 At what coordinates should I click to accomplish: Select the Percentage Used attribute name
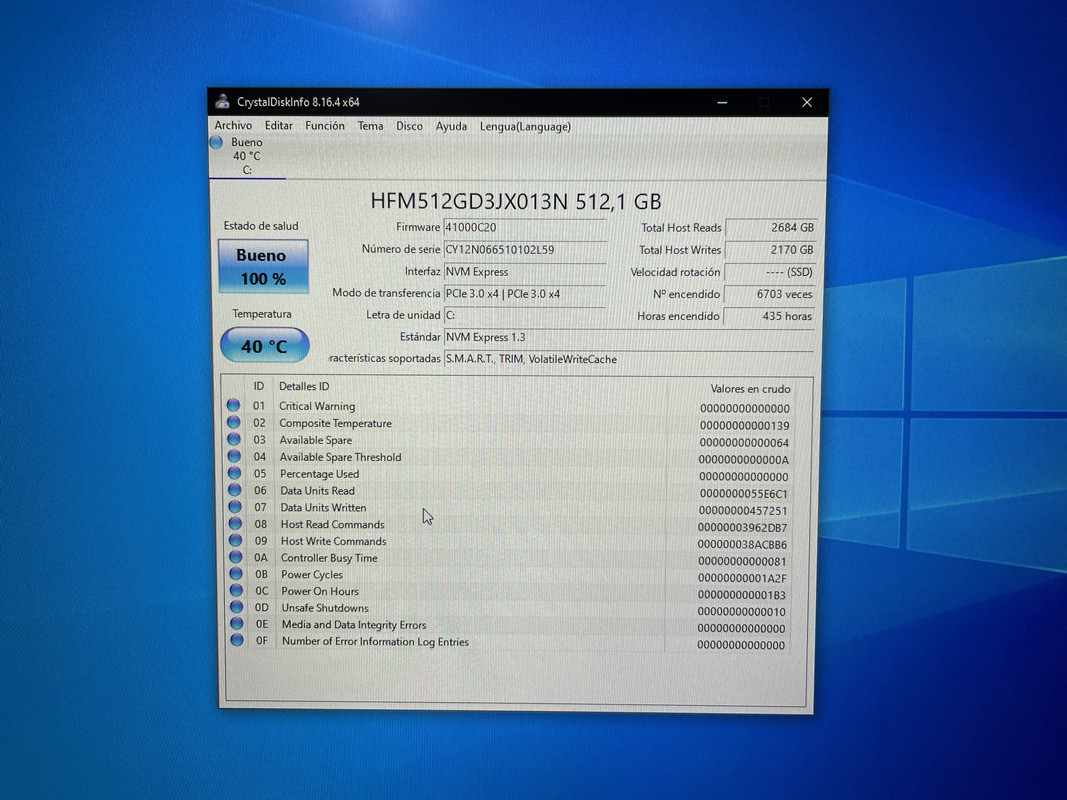[319, 474]
